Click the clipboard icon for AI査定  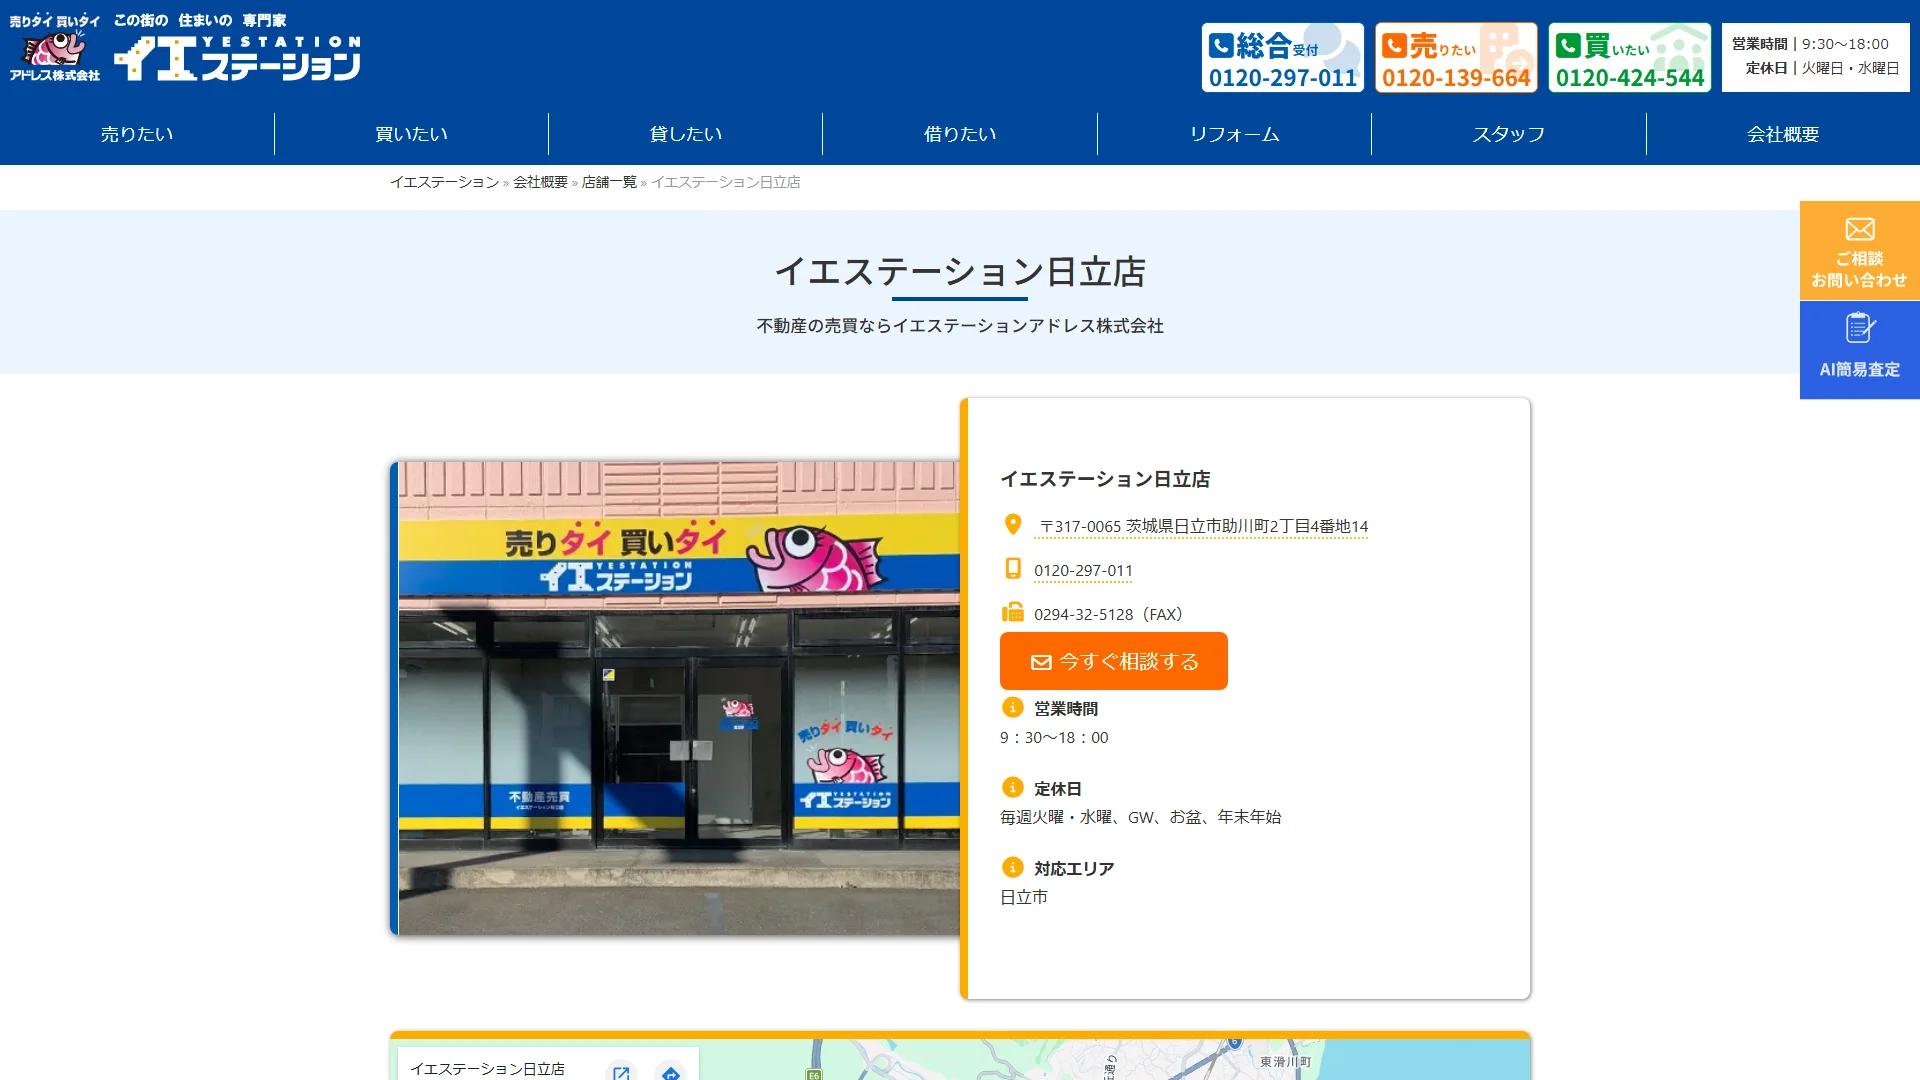click(x=1860, y=328)
